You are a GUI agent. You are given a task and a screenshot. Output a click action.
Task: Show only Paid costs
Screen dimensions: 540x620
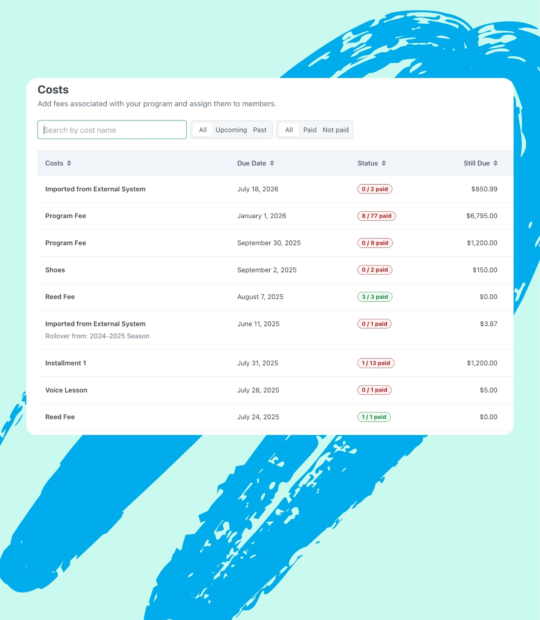pyautogui.click(x=310, y=130)
